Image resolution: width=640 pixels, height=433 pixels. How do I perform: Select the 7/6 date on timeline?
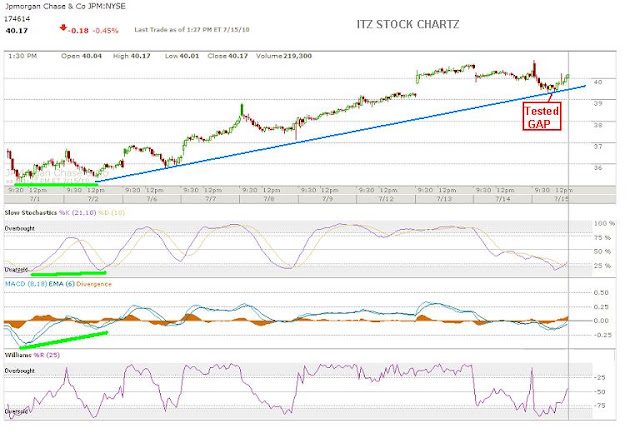pyautogui.click(x=152, y=199)
